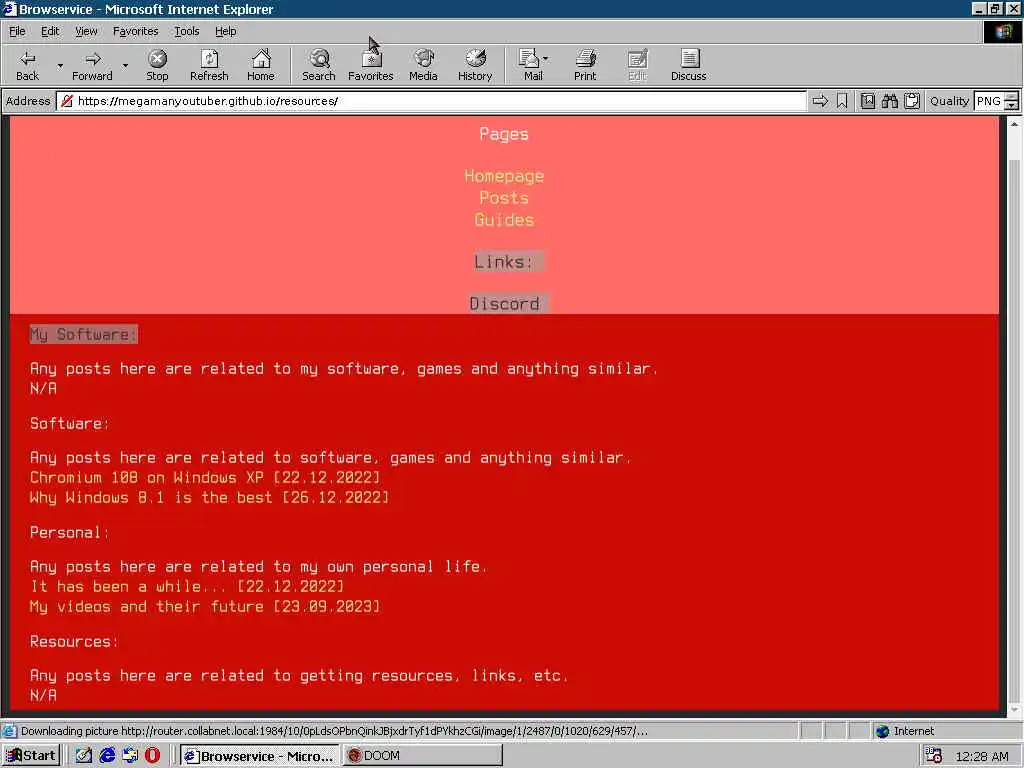Click the 'Software:' heading text
Image resolution: width=1024 pixels, height=768 pixels.
(69, 423)
